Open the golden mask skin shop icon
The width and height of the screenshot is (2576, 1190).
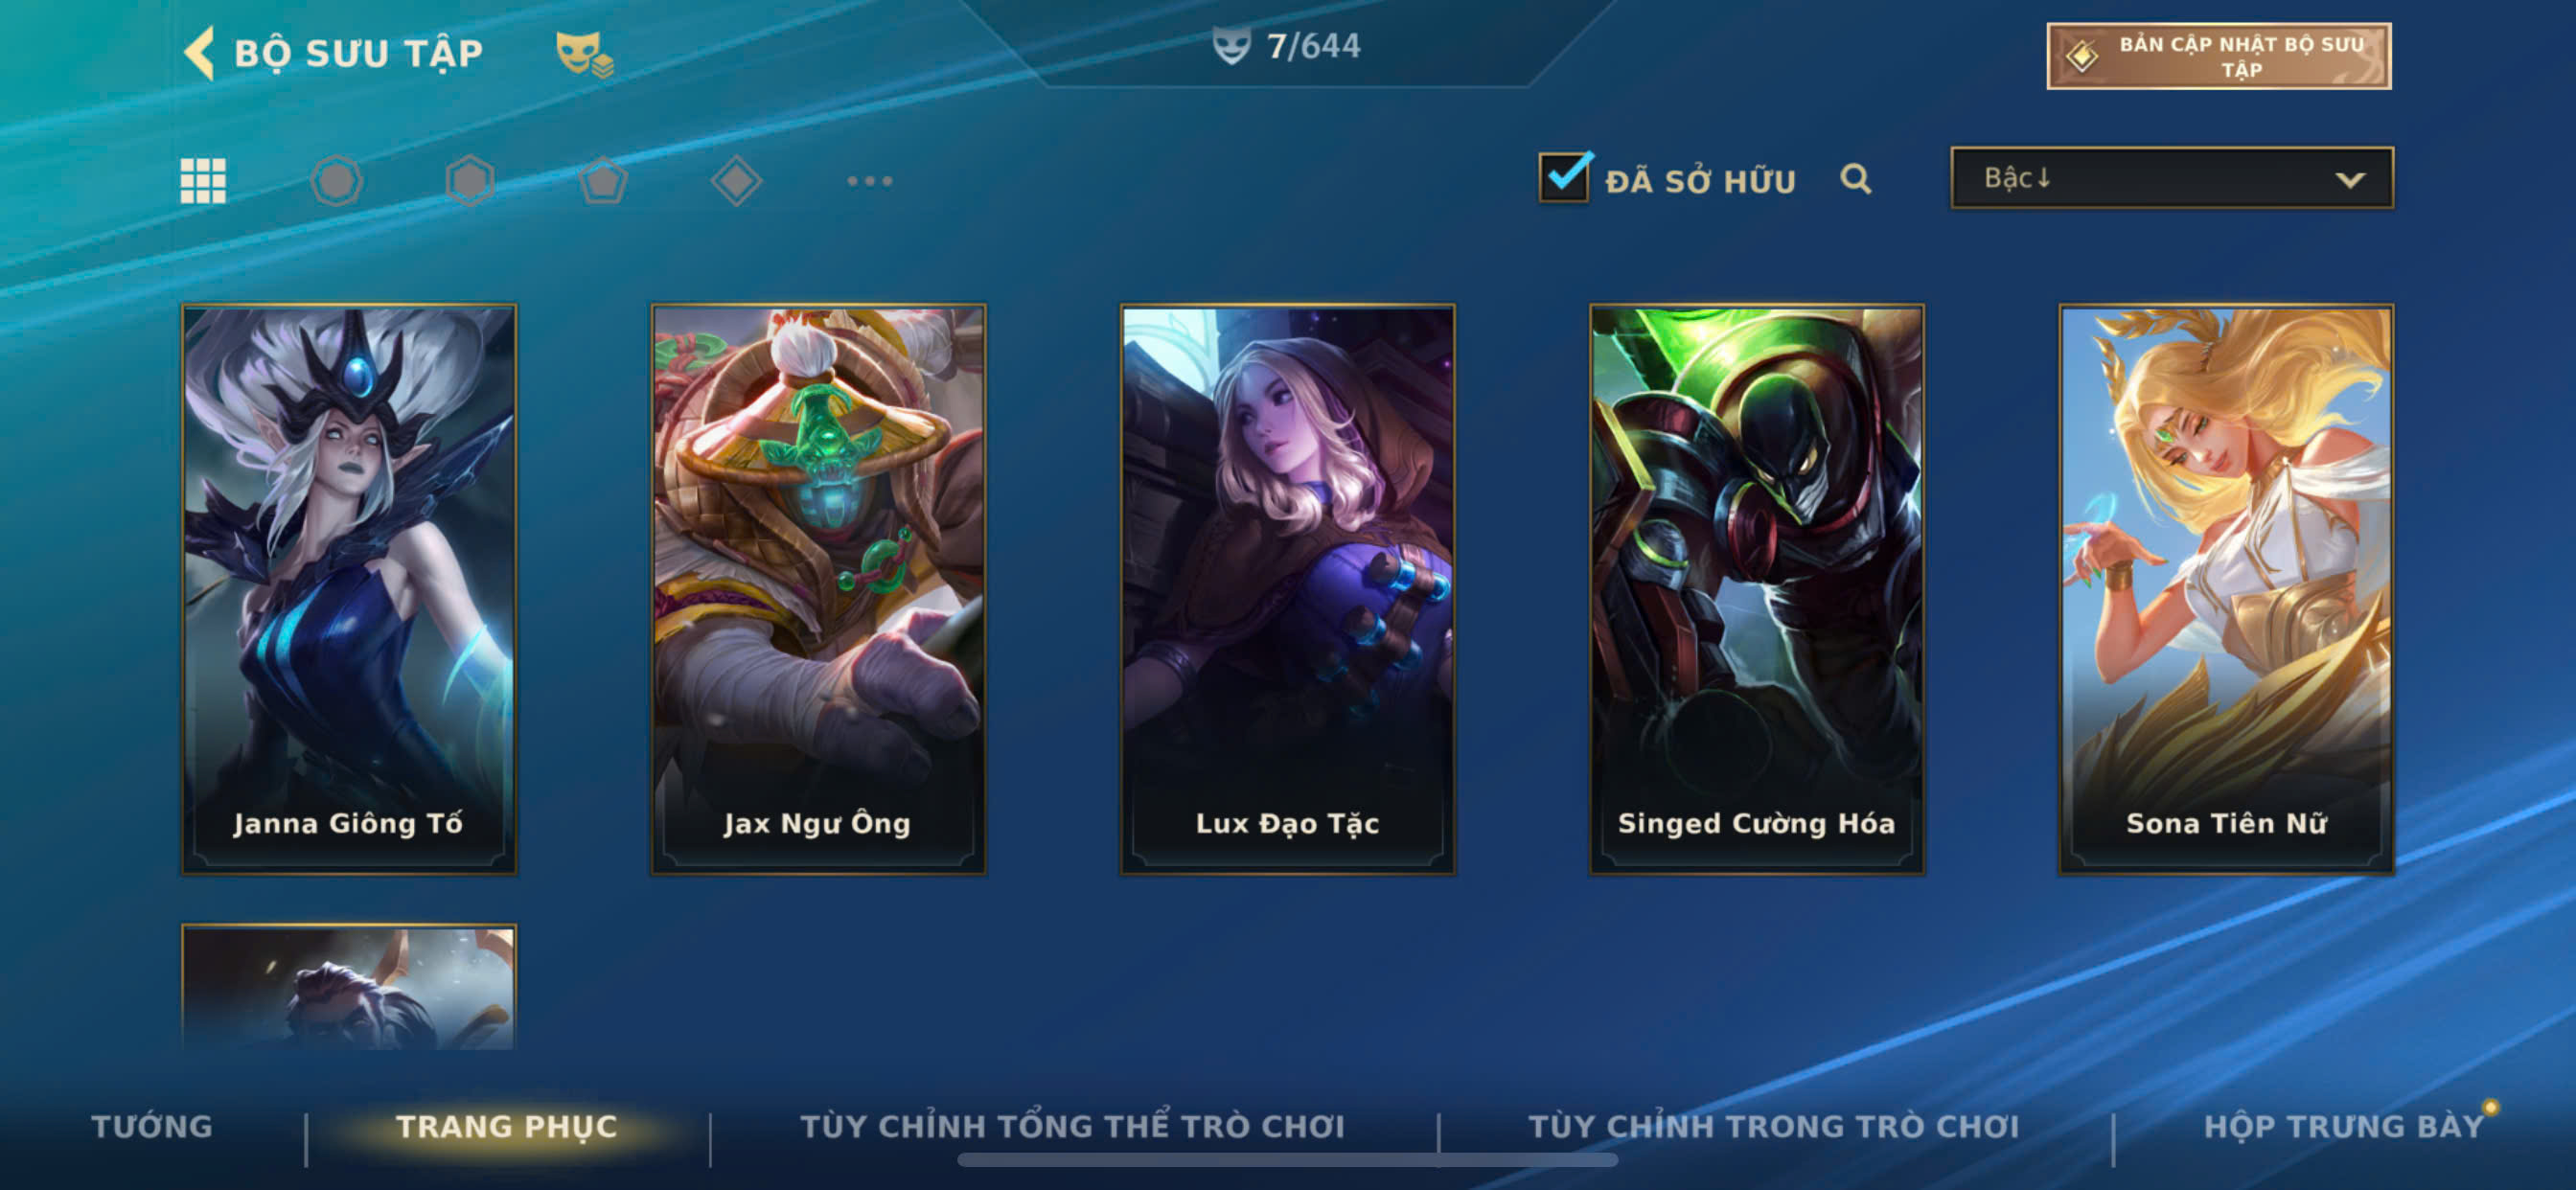tap(584, 54)
